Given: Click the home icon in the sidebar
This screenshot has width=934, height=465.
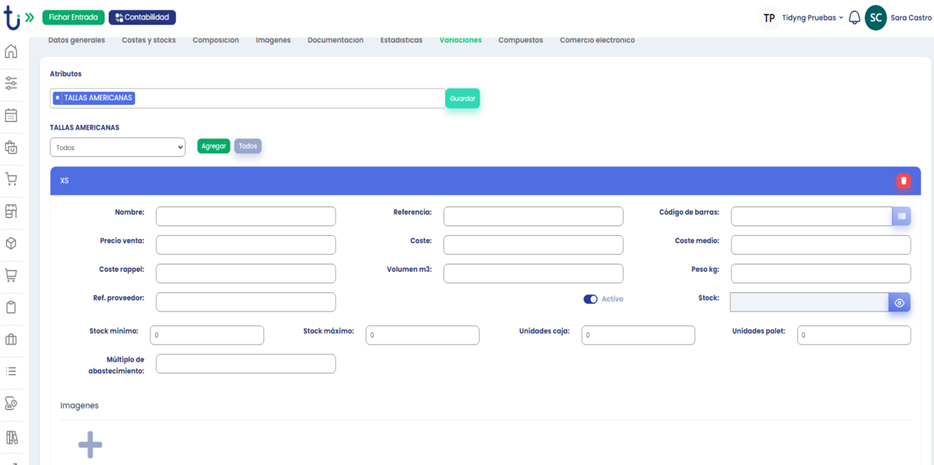Looking at the screenshot, I should point(11,51).
